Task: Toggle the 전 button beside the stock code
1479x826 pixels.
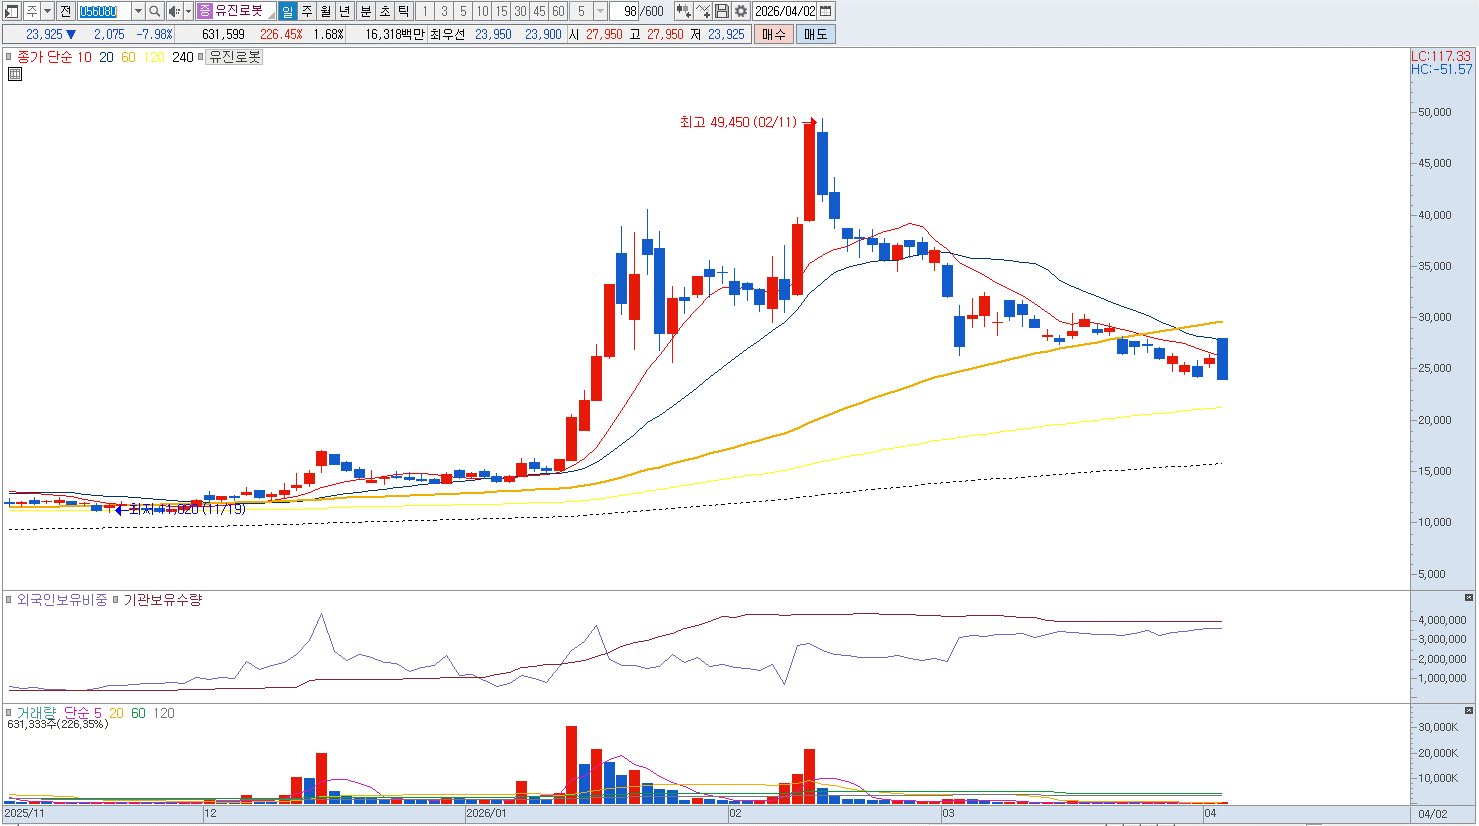Action: point(65,11)
